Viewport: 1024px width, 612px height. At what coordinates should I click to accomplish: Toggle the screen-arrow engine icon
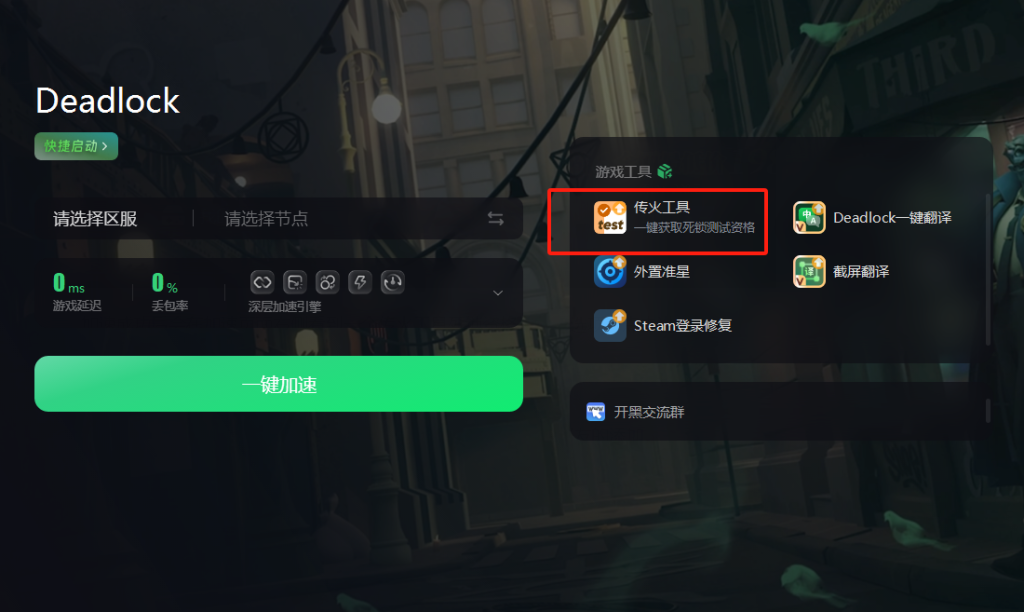coord(295,282)
